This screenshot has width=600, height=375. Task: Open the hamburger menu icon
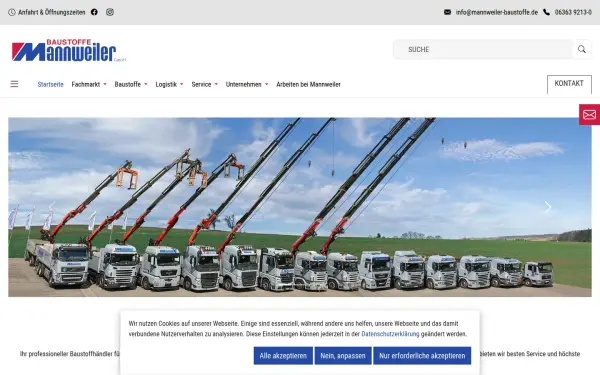(14, 84)
